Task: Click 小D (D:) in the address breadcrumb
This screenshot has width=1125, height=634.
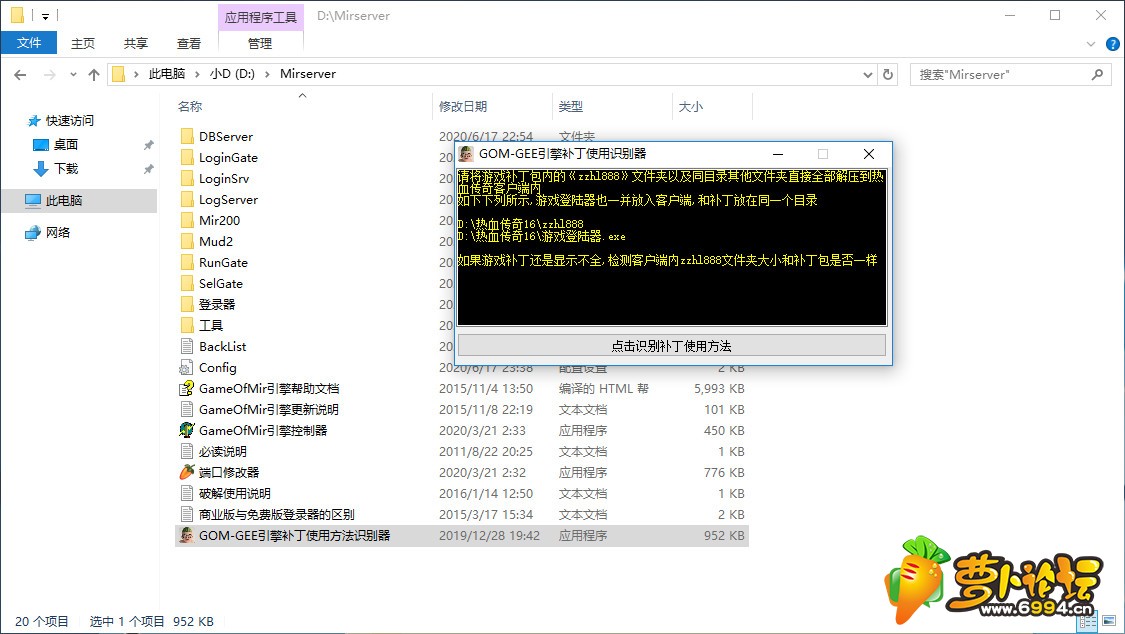Action: coord(232,74)
